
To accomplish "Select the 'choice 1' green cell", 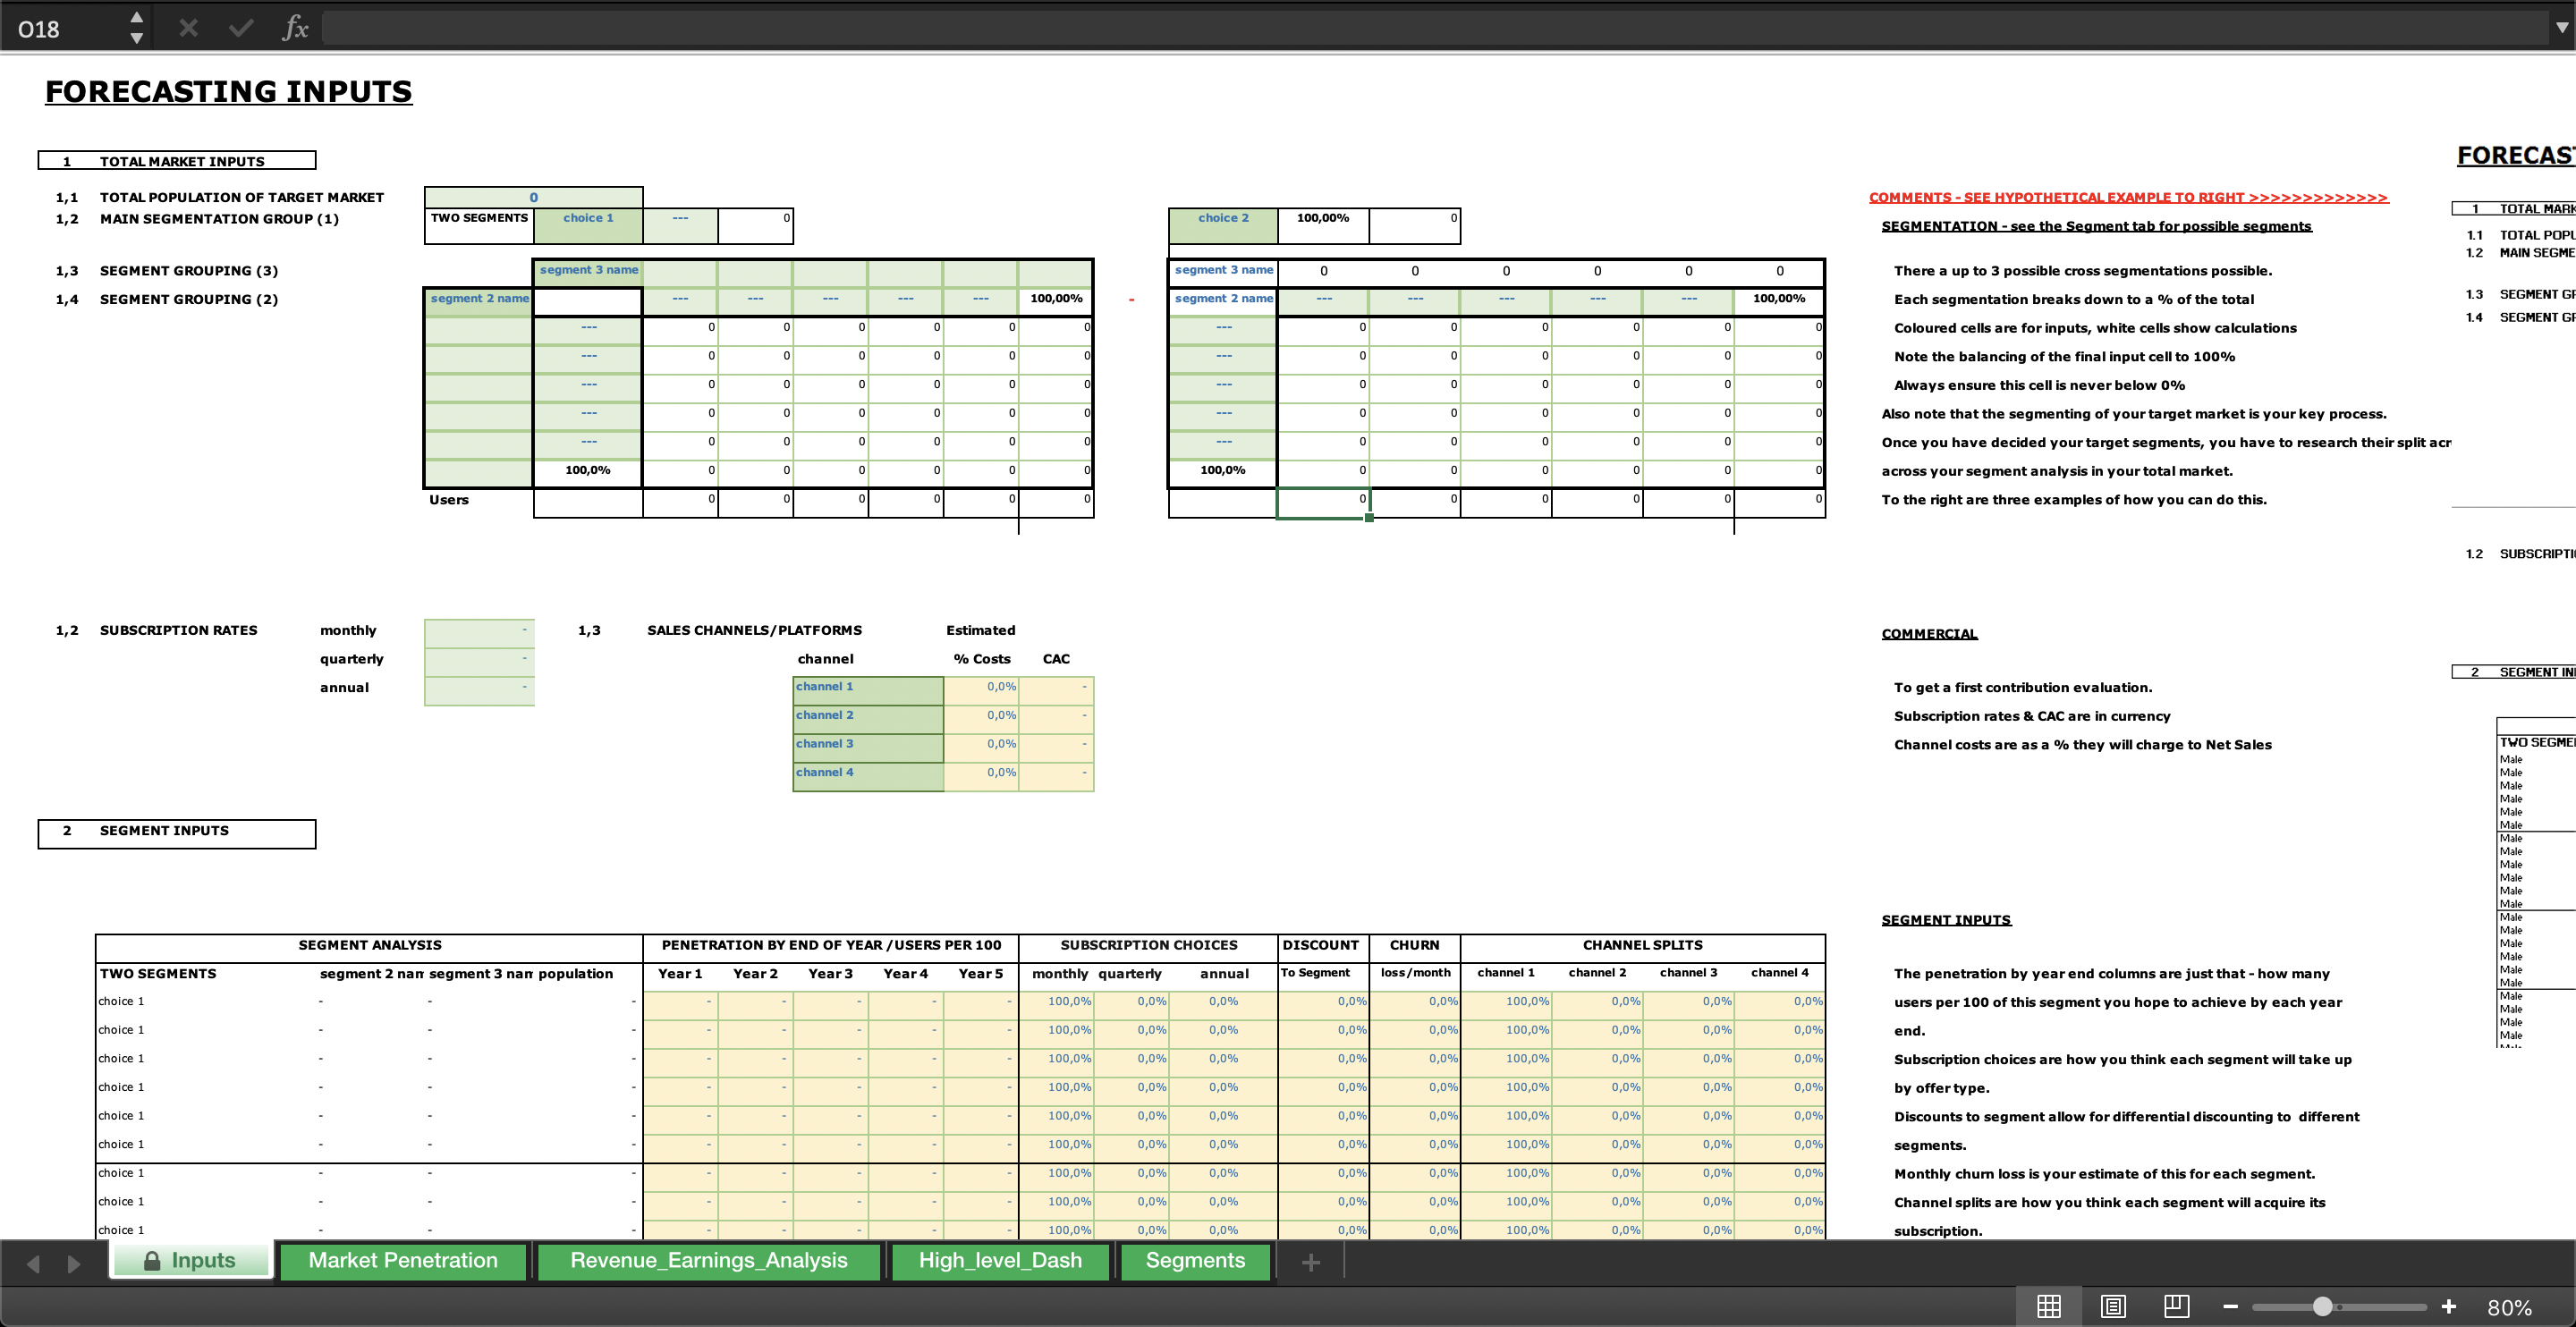I will point(588,225).
